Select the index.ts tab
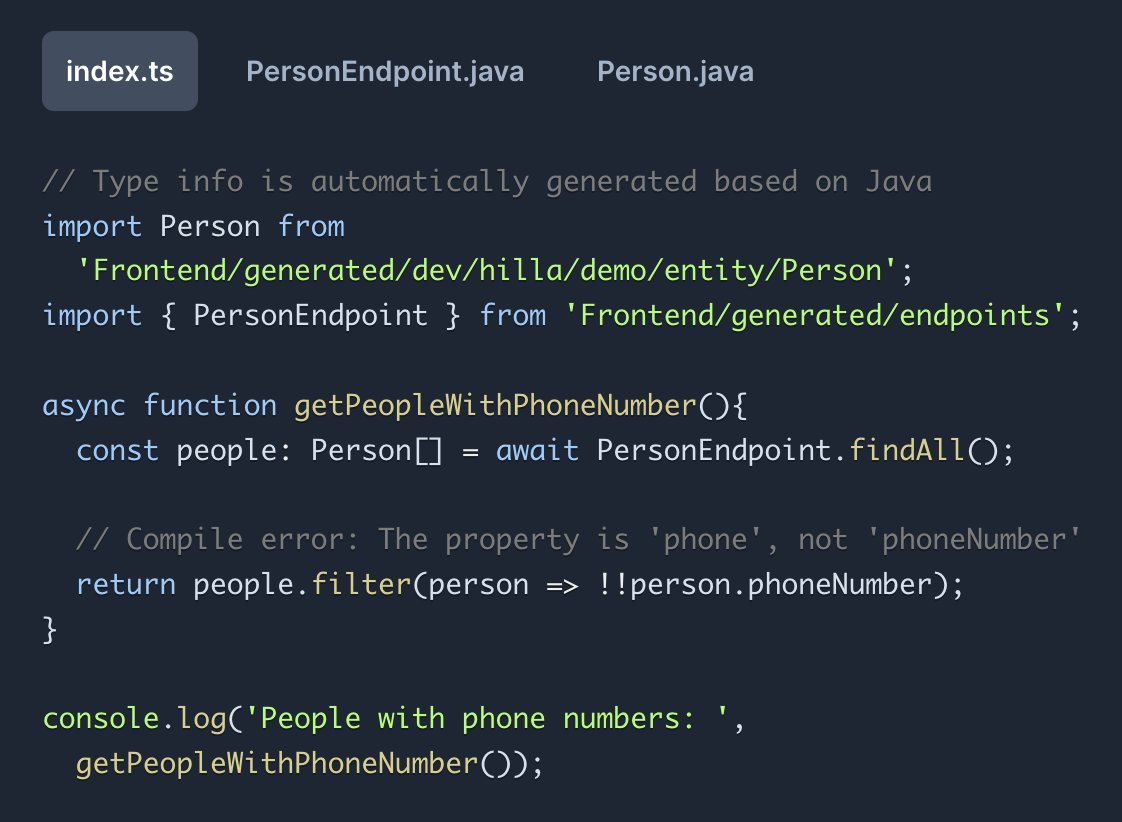The image size is (1122, 822). point(119,72)
